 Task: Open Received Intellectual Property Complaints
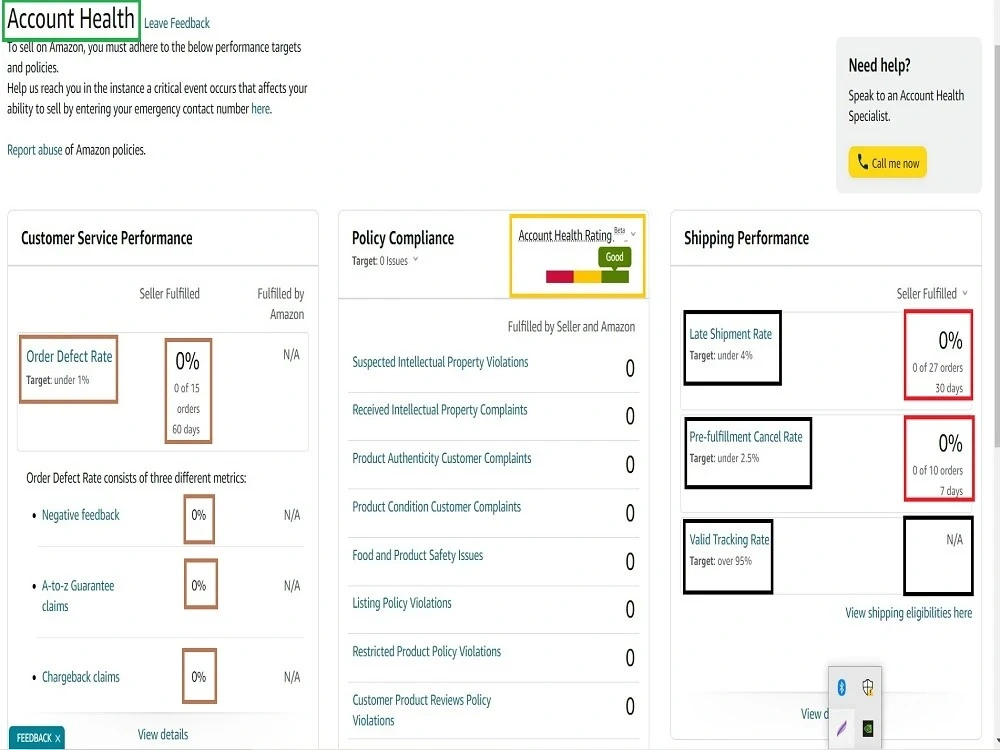coord(439,409)
